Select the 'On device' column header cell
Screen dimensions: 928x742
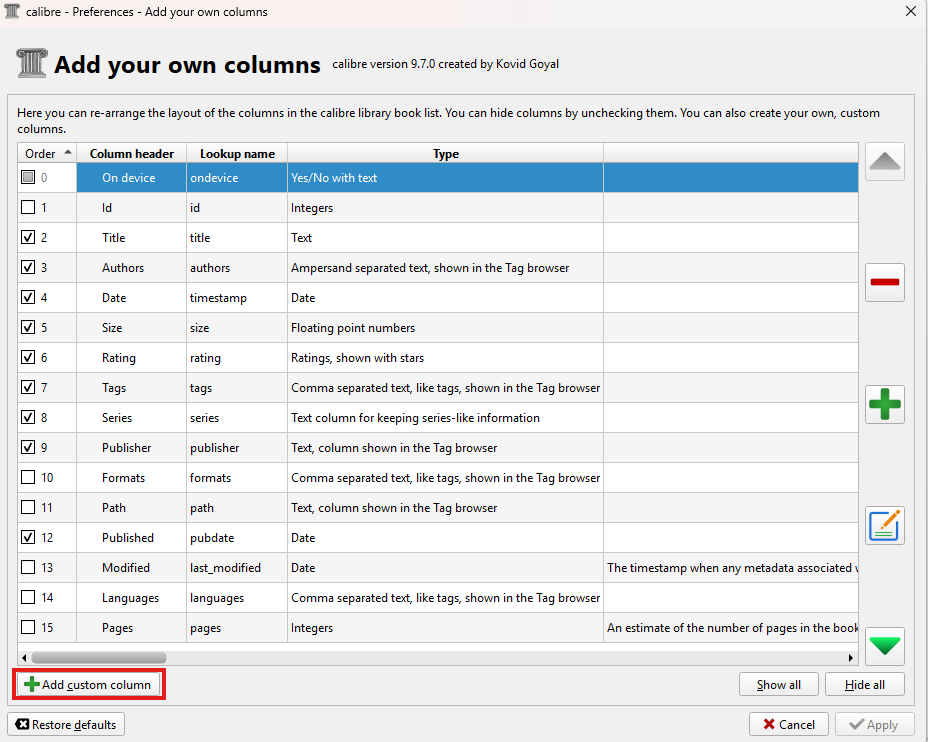pyautogui.click(x=131, y=178)
